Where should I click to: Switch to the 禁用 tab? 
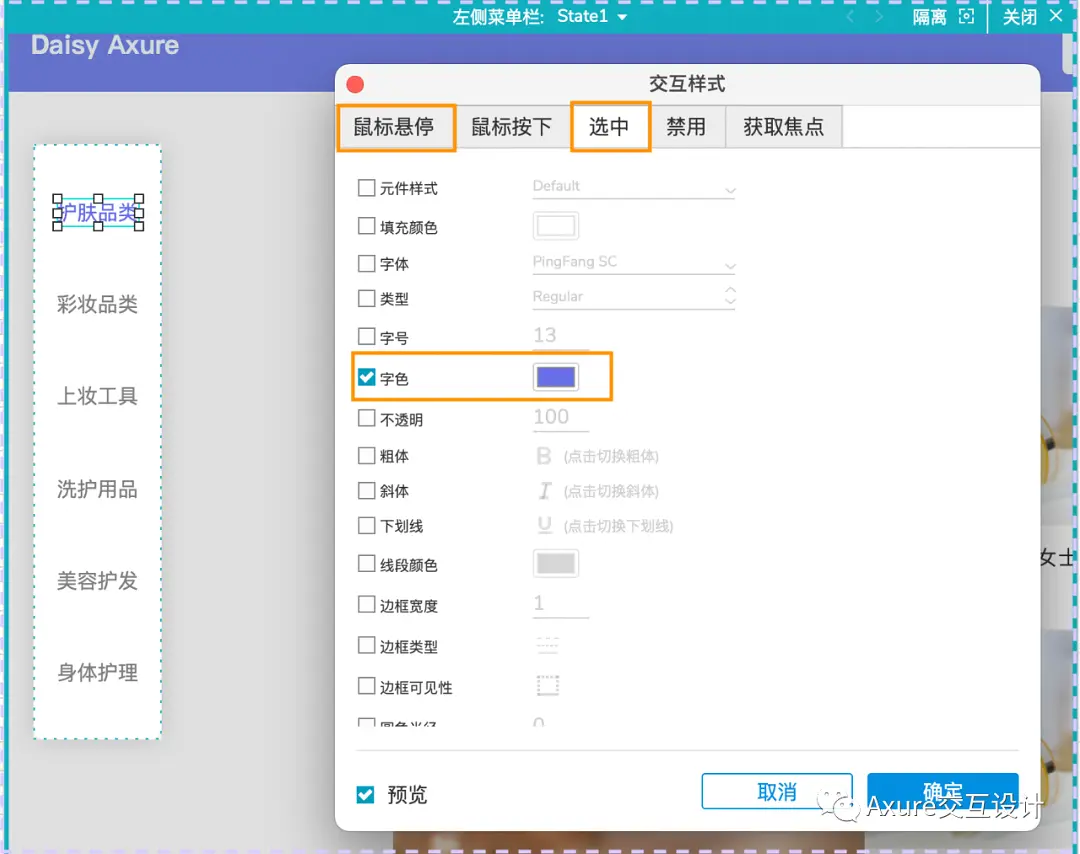[x=688, y=126]
